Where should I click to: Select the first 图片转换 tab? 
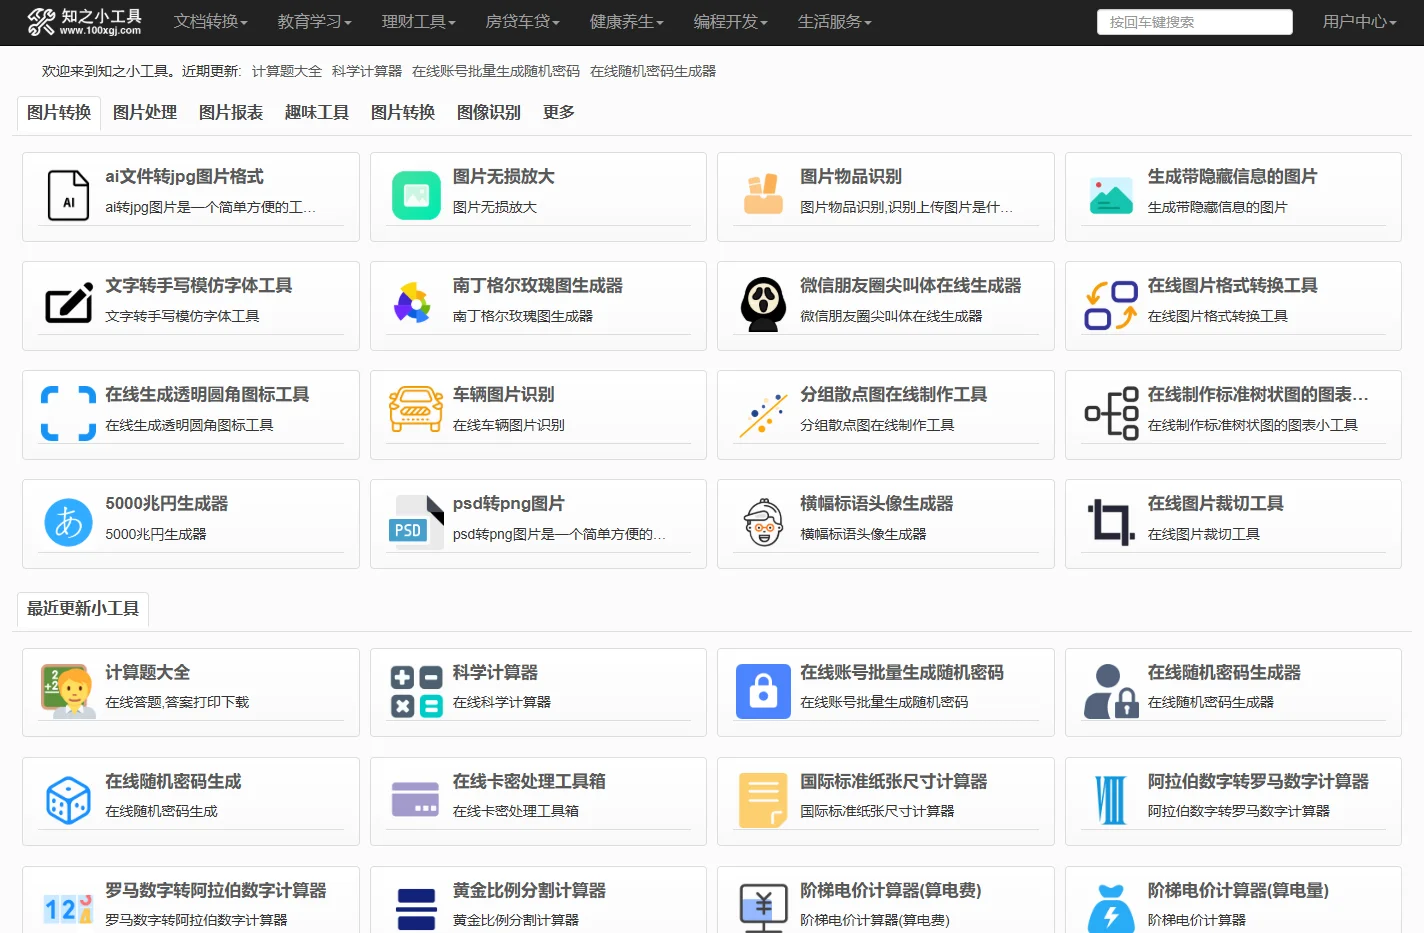click(x=59, y=113)
